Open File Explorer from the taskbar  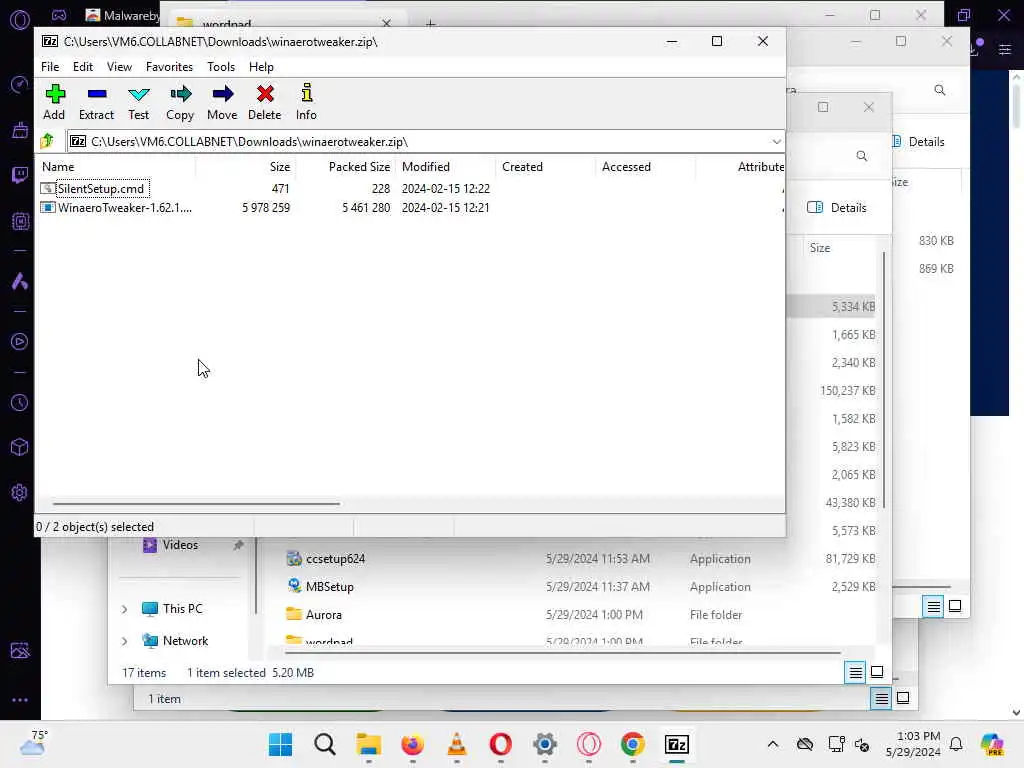point(368,744)
